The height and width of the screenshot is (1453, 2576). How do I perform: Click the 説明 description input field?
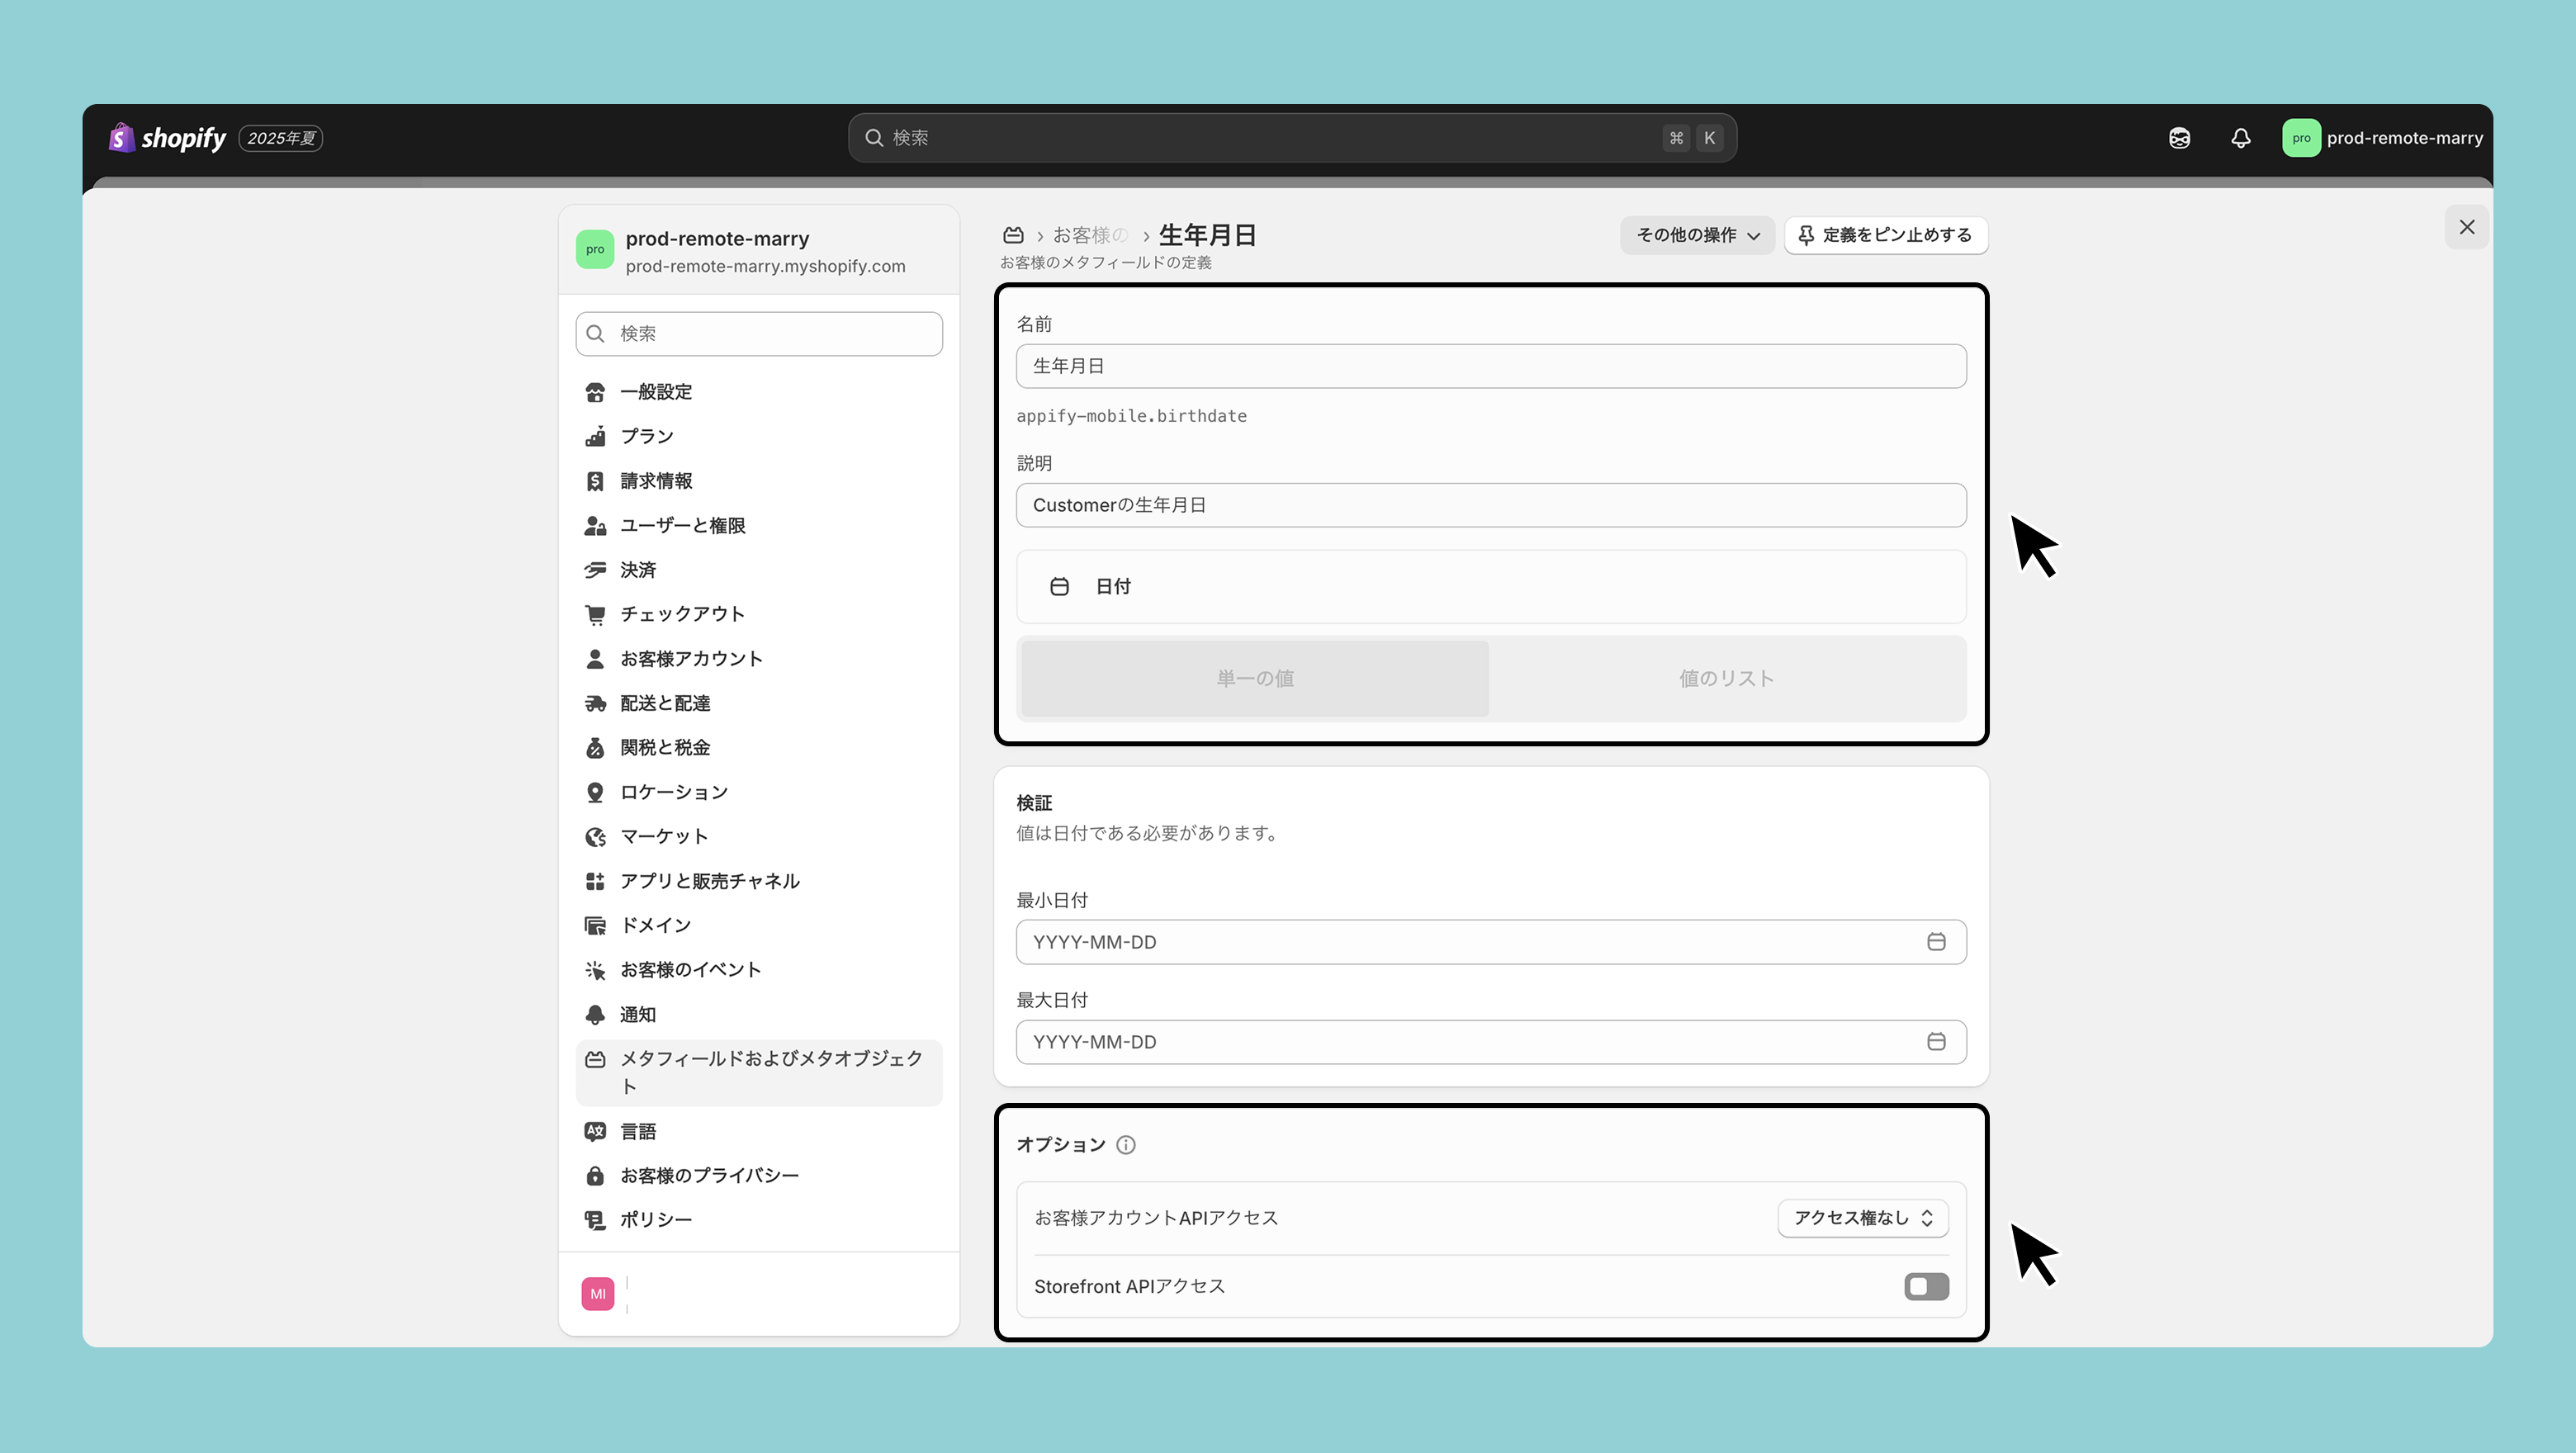click(x=1490, y=505)
